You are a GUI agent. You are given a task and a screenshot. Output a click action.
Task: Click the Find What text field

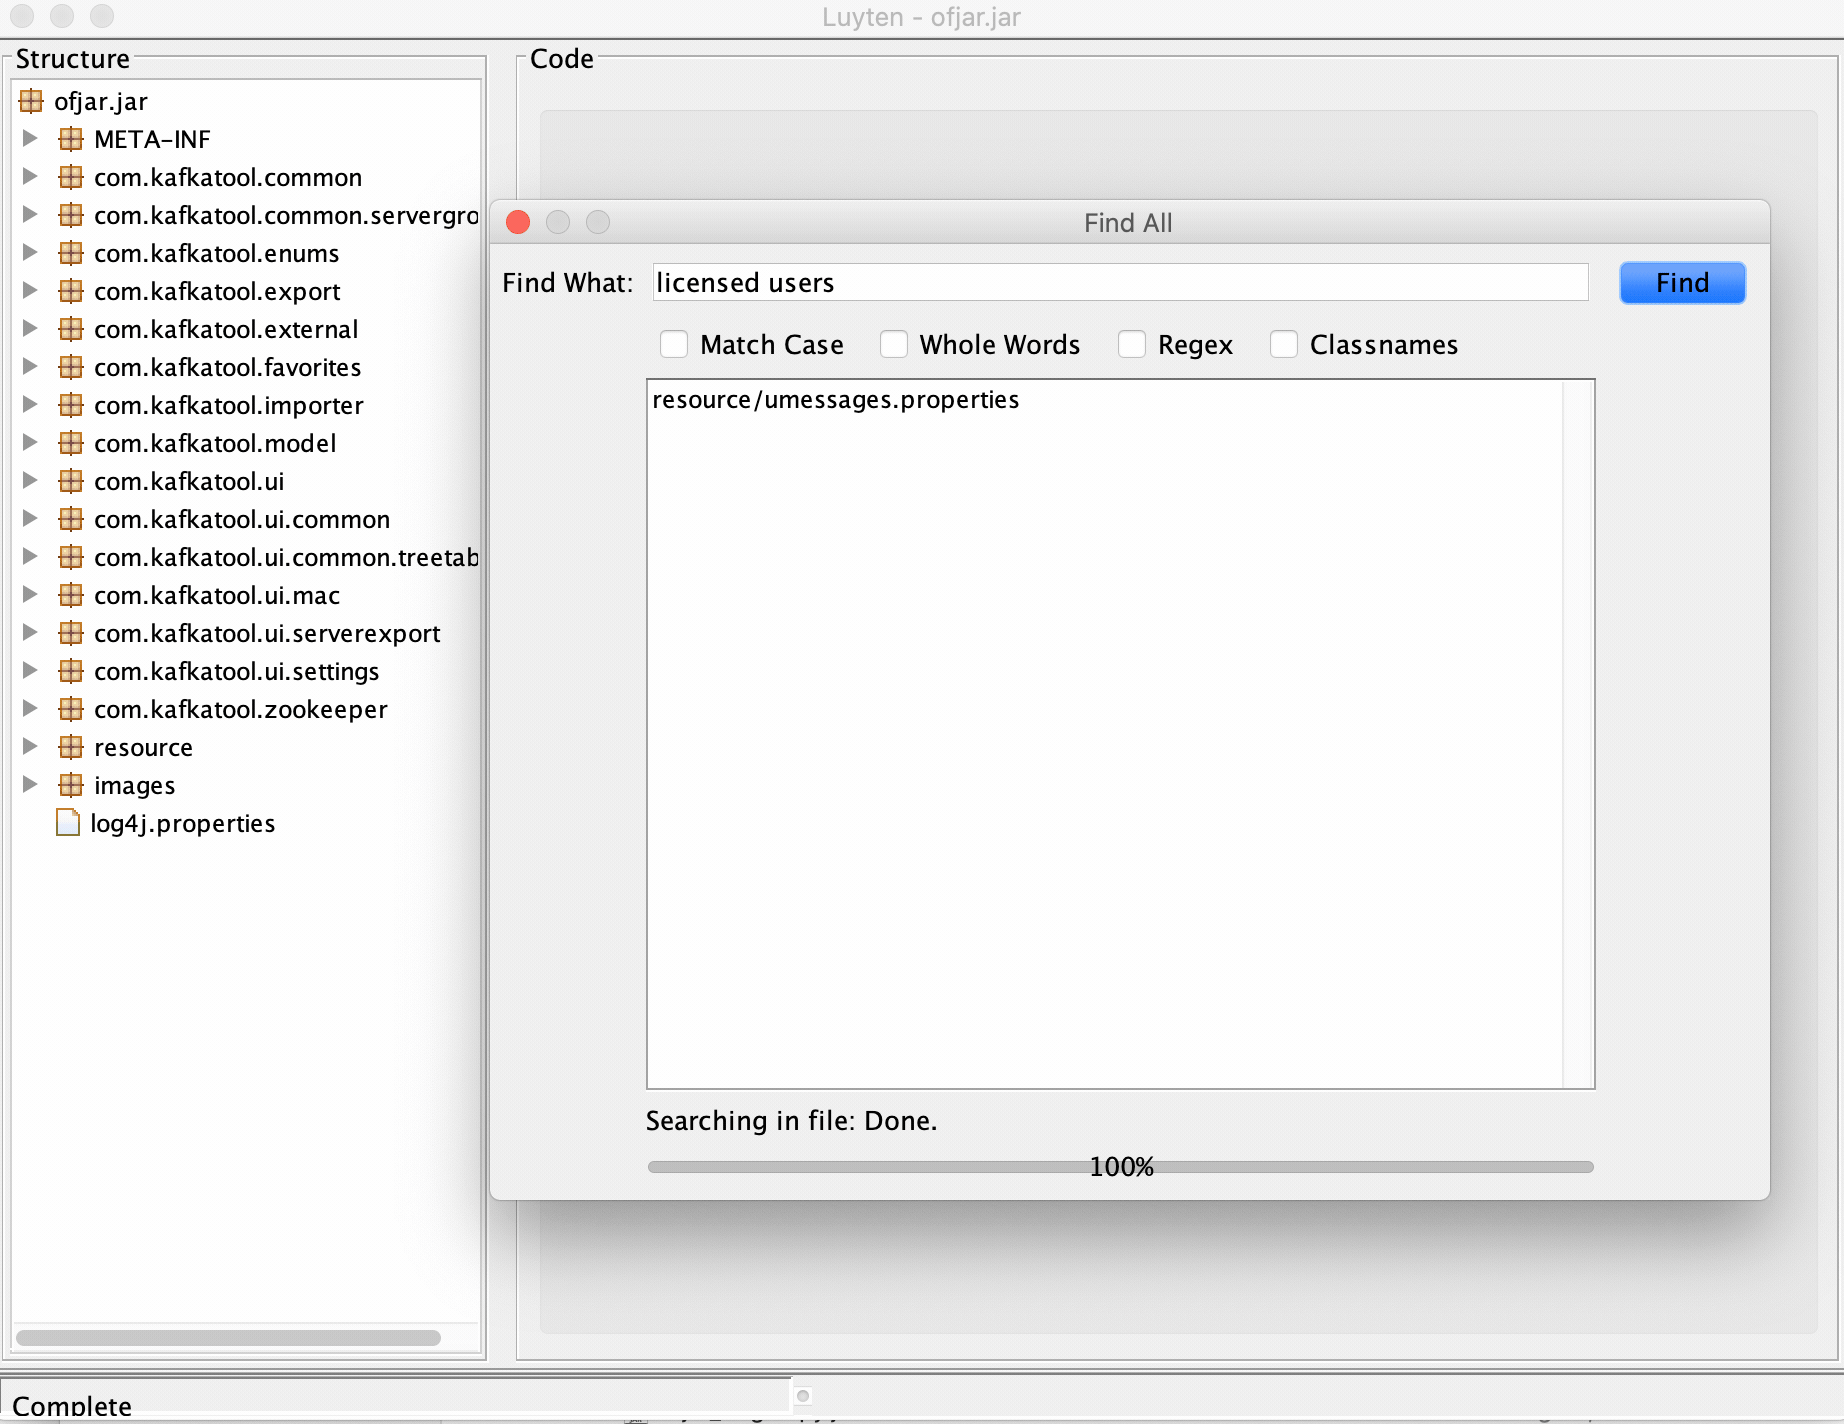(1120, 283)
